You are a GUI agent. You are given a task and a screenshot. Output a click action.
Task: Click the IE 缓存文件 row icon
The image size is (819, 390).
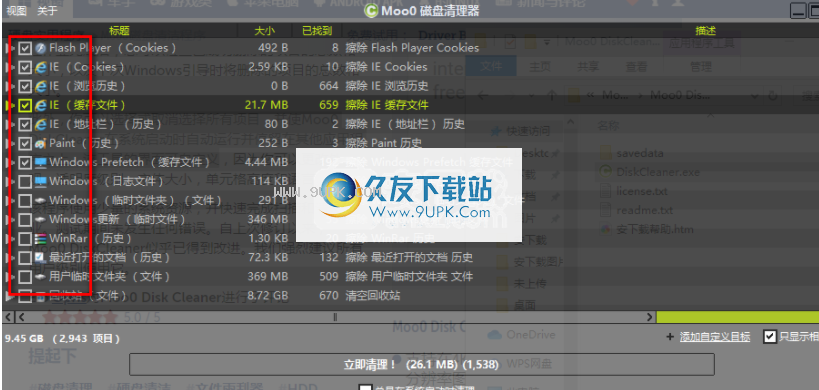pyautogui.click(x=40, y=105)
